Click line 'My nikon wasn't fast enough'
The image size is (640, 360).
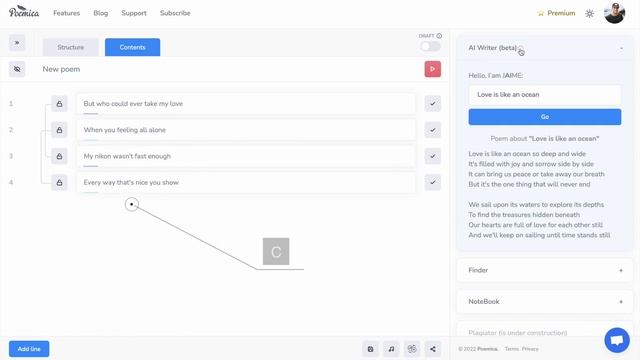pyautogui.click(x=246, y=156)
